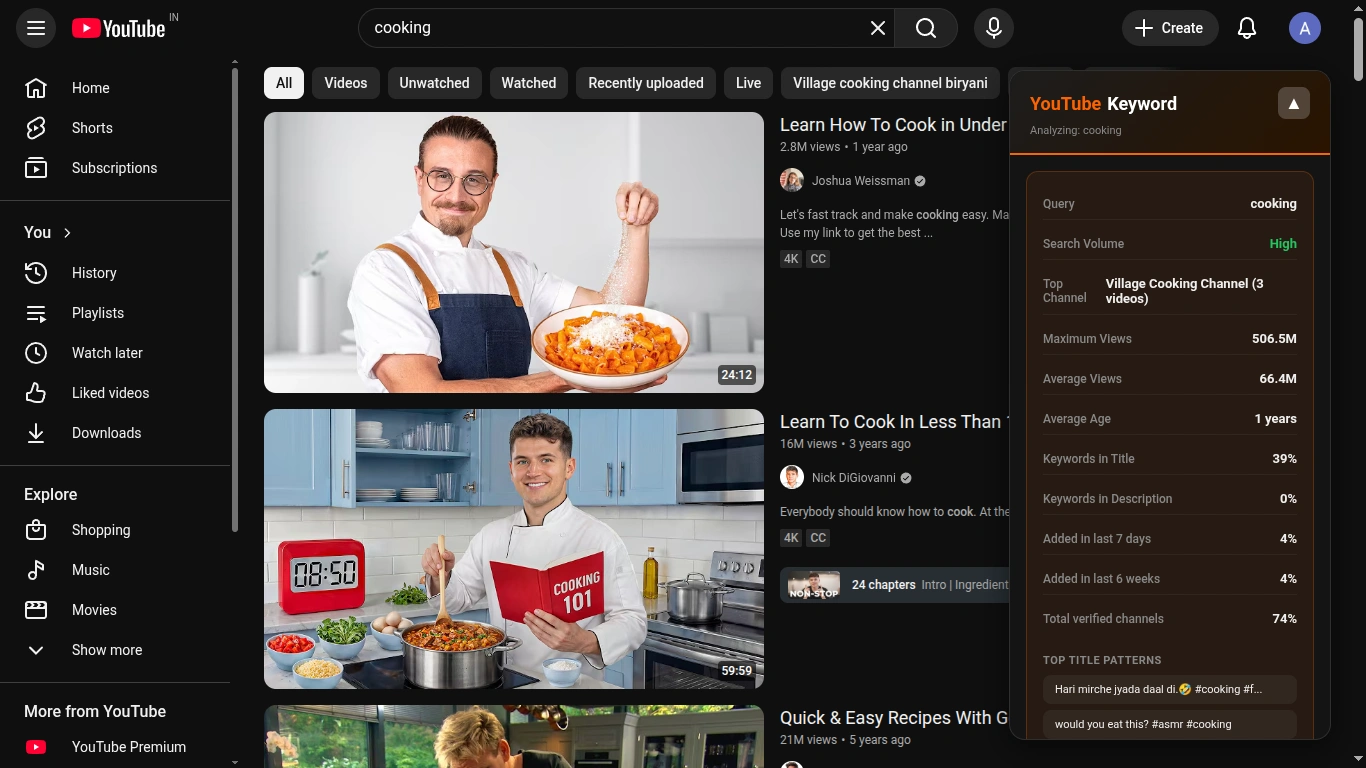Start voice search with microphone
Screen dimensions: 1366x768
(993, 28)
